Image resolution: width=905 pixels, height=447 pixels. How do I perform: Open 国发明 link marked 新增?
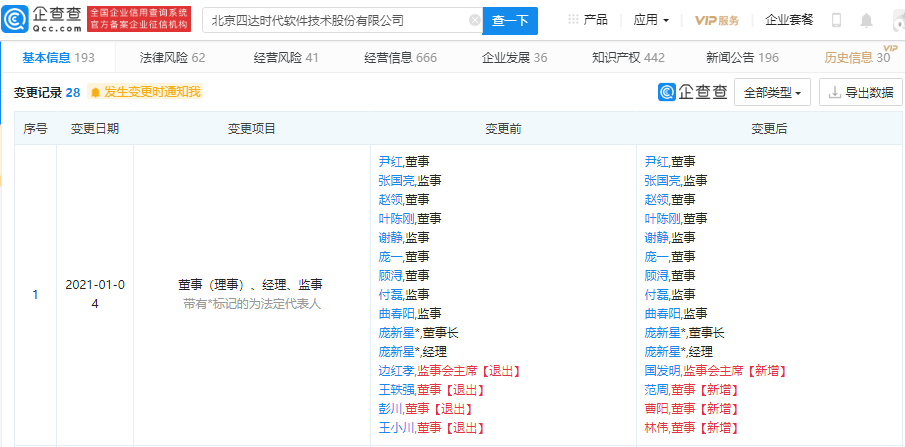click(663, 371)
